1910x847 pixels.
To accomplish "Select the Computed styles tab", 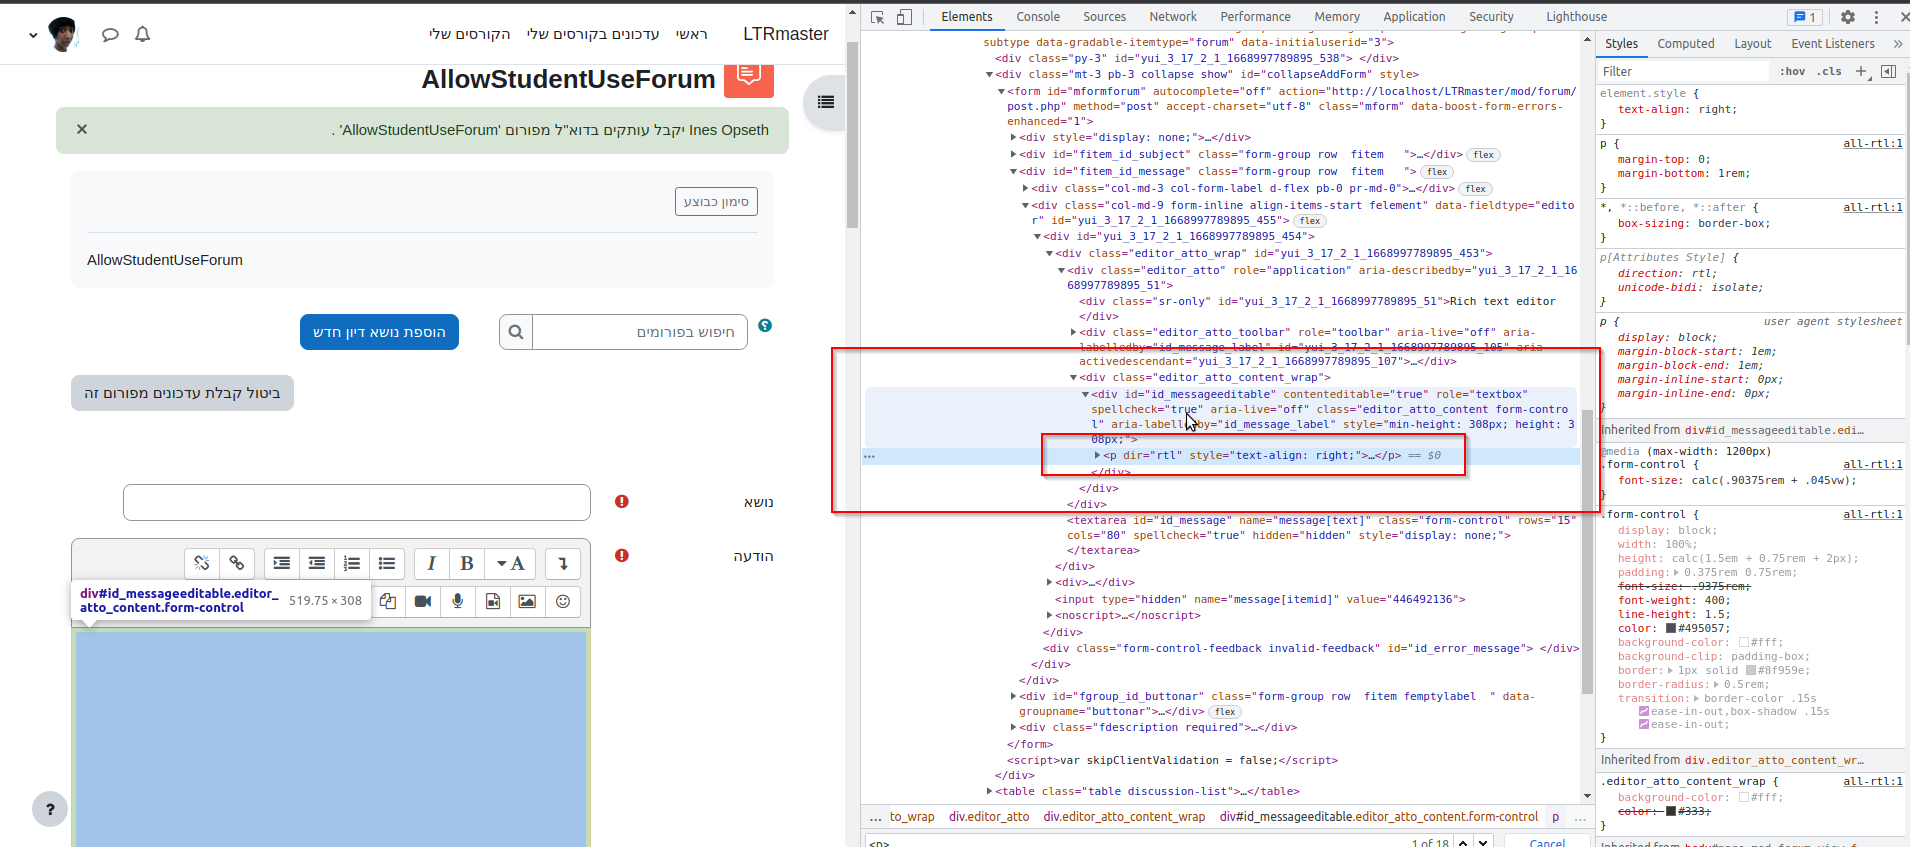I will click(1685, 44).
